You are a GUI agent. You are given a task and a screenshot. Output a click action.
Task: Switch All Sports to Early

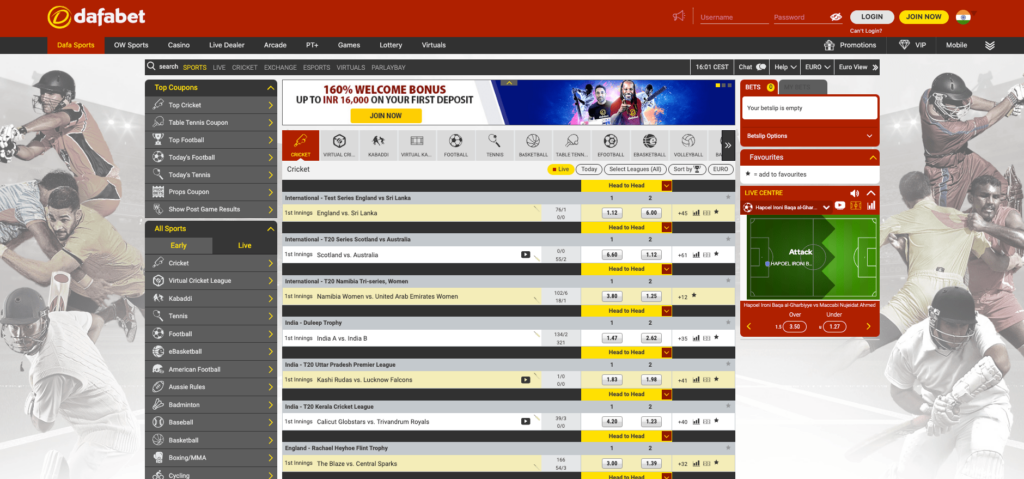(x=178, y=246)
